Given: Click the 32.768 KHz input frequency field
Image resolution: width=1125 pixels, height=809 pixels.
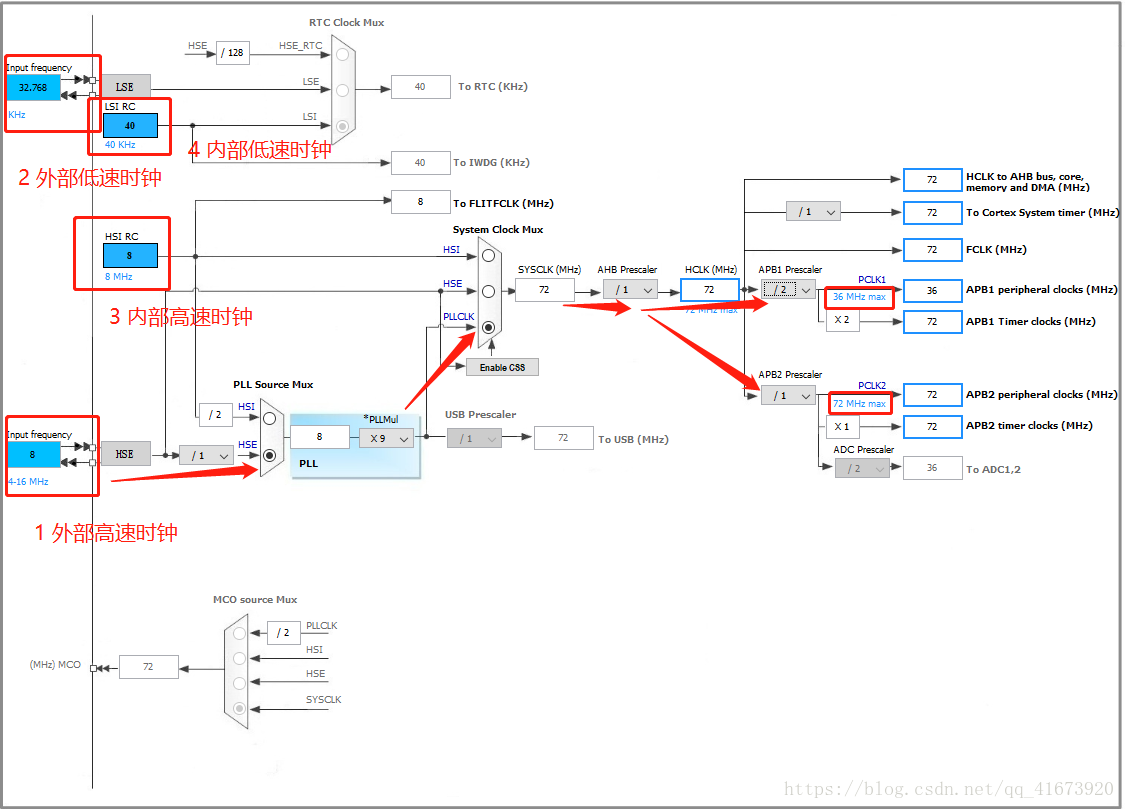Looking at the screenshot, I should point(33,88).
